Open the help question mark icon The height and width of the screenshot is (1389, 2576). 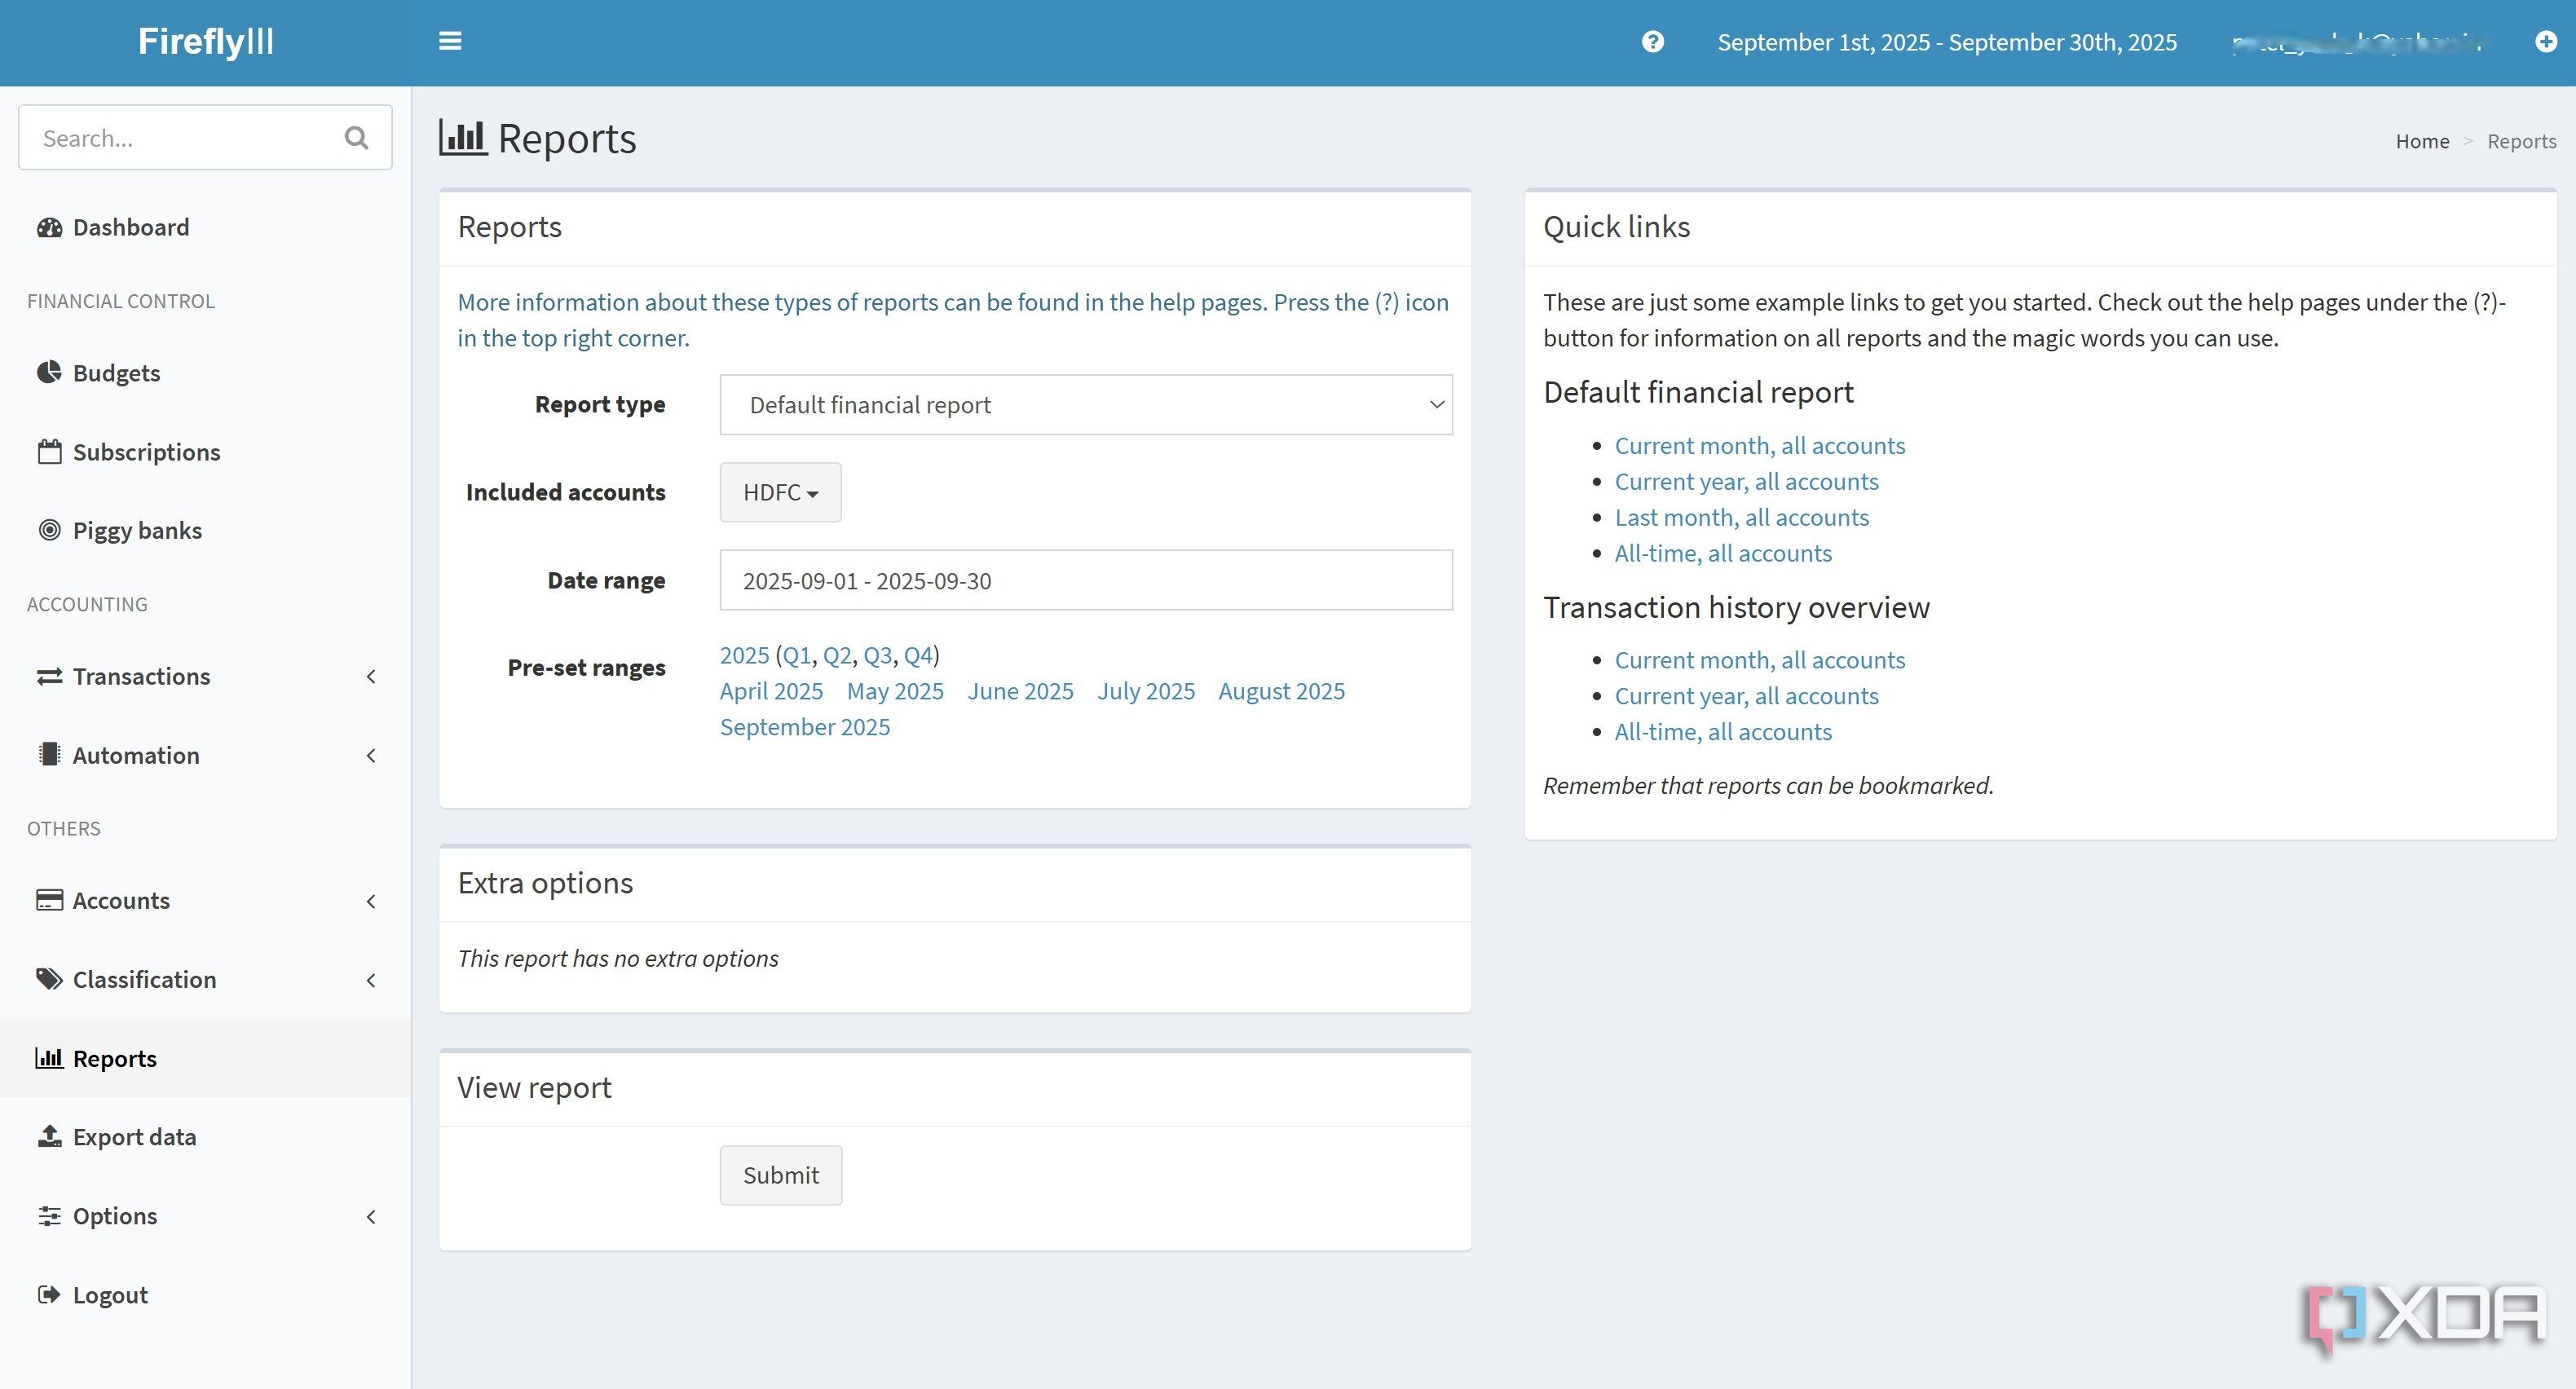pos(1653,41)
